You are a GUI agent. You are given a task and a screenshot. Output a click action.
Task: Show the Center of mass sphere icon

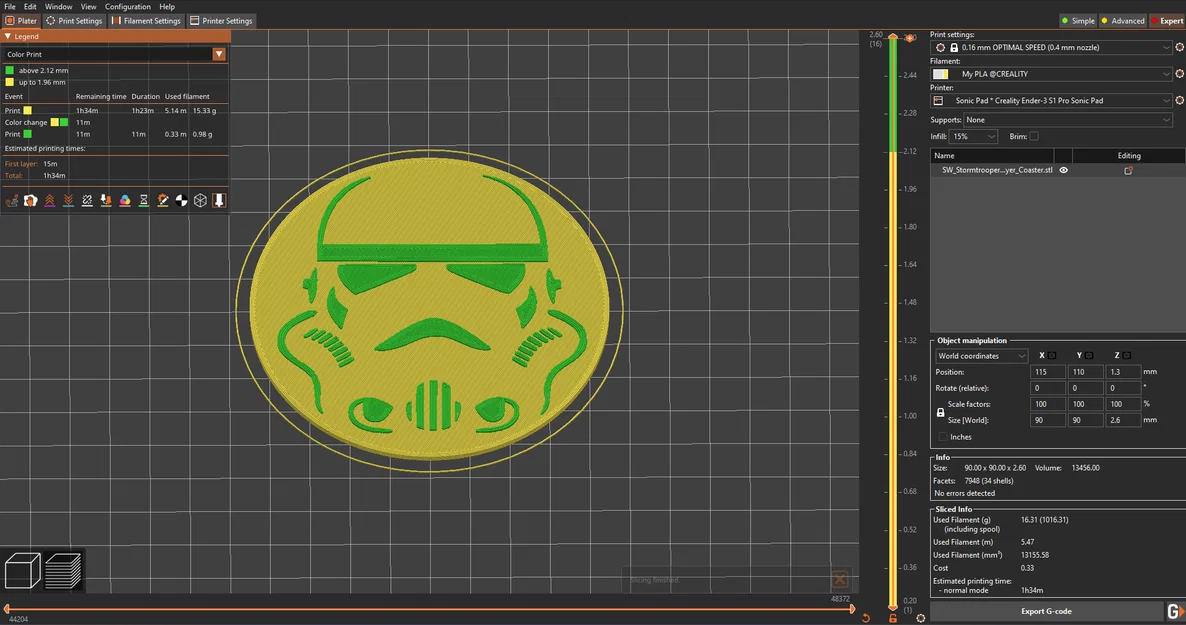[181, 200]
